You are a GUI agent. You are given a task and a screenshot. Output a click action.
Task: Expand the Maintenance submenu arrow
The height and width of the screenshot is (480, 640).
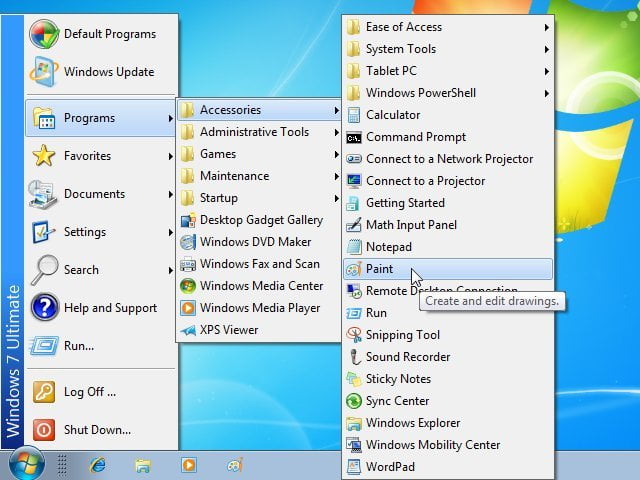pos(336,176)
